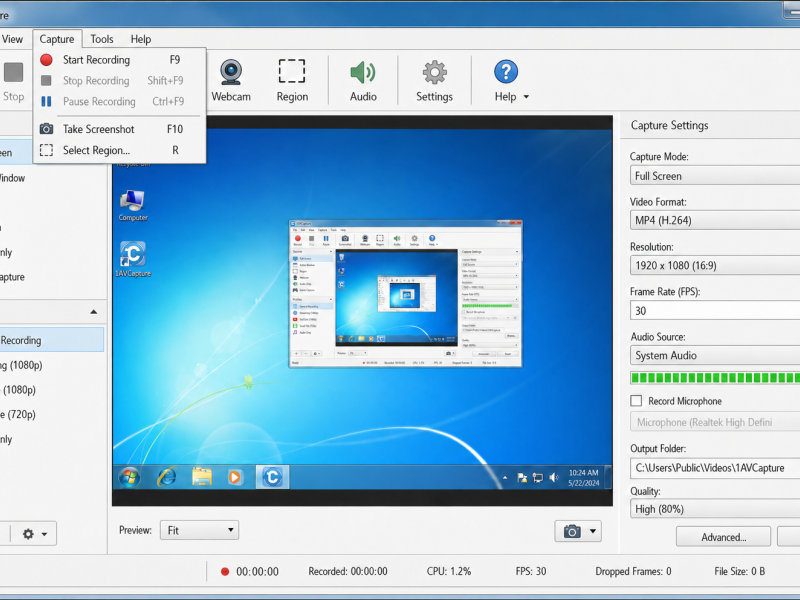Image resolution: width=800 pixels, height=600 pixels.
Task: Open the Capture Mode dropdown
Action: coord(715,176)
